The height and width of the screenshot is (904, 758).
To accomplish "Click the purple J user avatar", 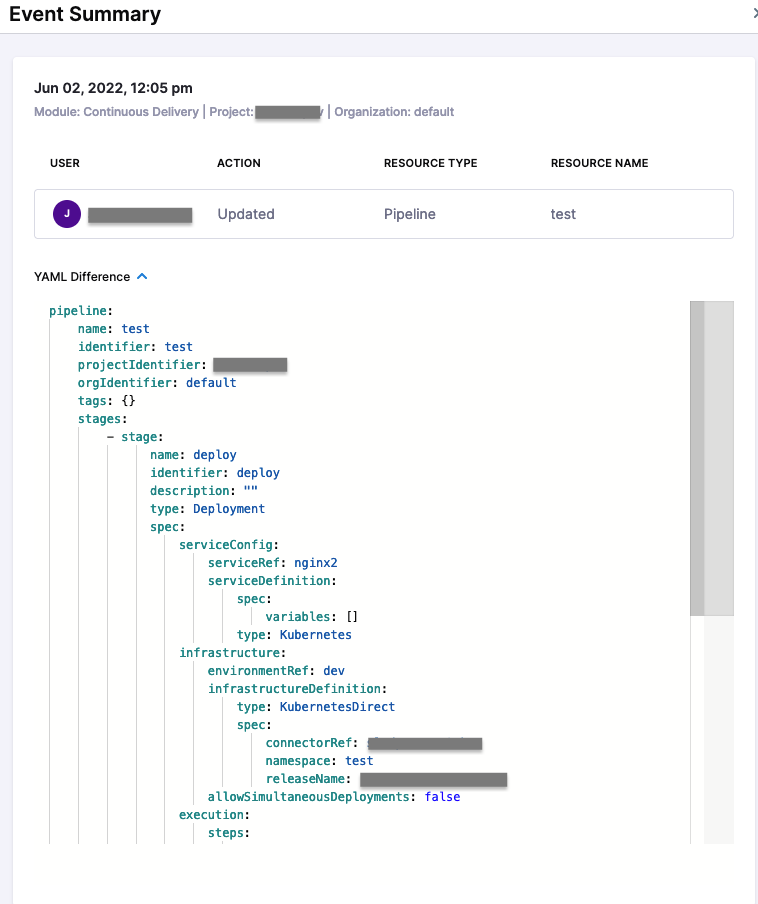I will pos(66,214).
